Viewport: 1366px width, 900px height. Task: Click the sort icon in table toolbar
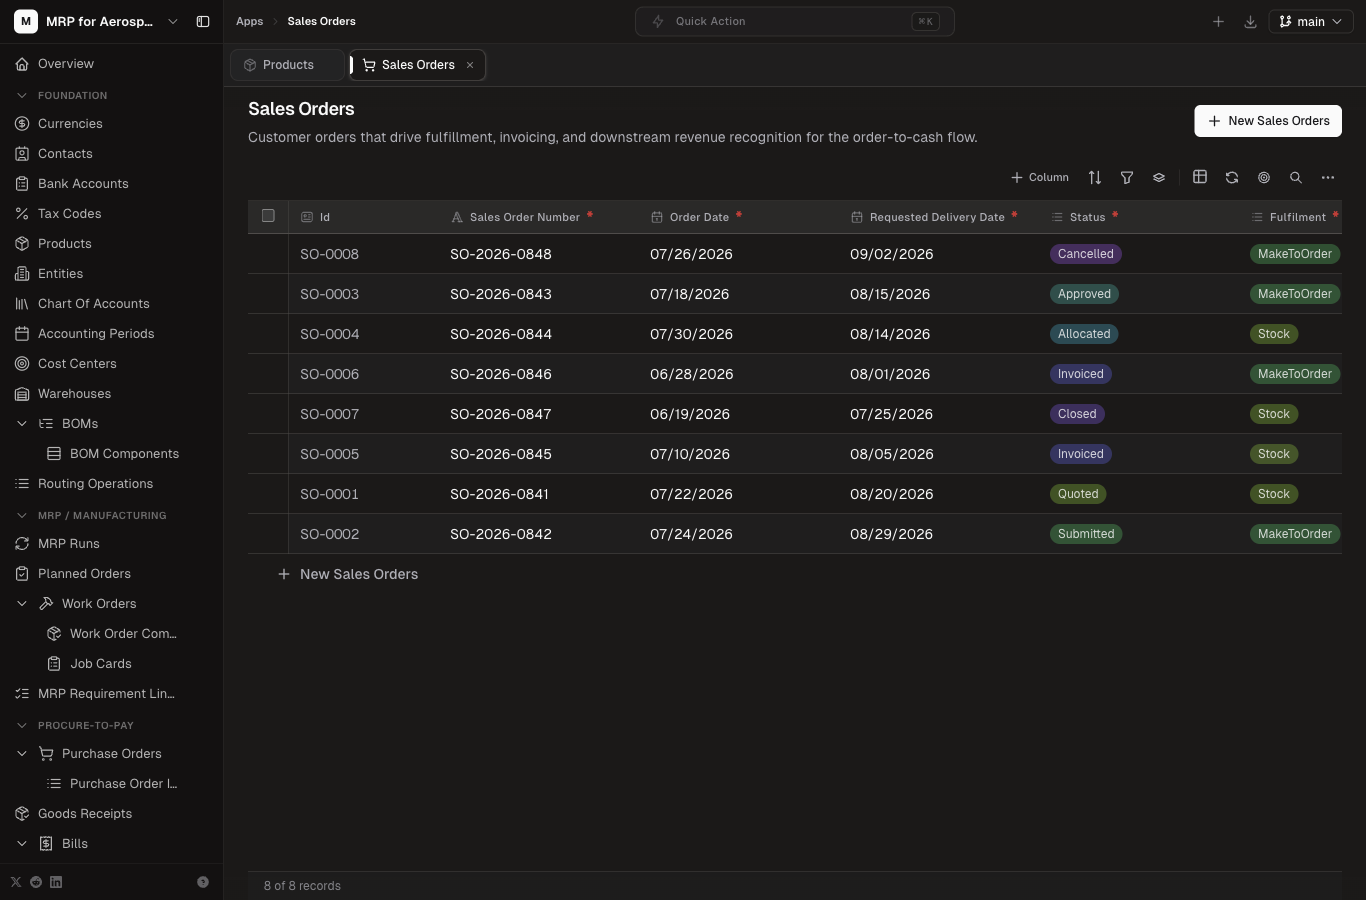click(x=1095, y=177)
